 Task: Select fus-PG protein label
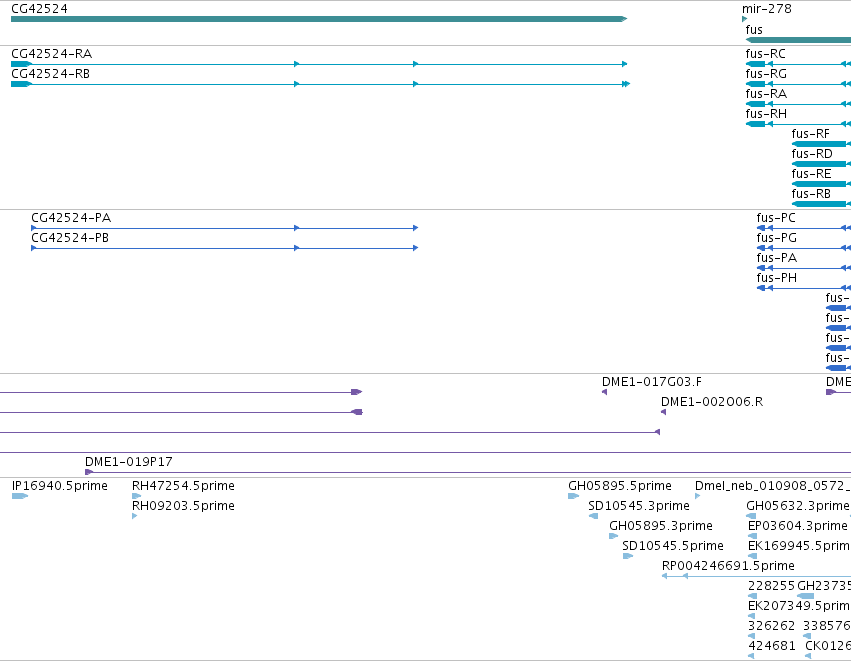(777, 238)
